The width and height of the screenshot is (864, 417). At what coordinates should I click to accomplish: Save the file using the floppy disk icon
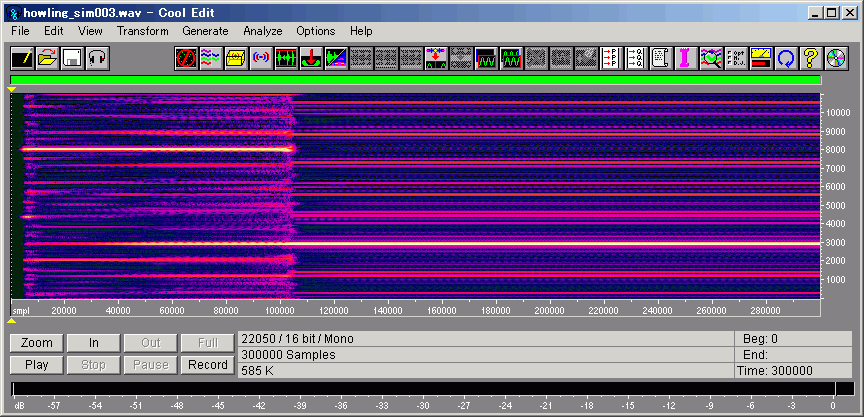[x=72, y=58]
